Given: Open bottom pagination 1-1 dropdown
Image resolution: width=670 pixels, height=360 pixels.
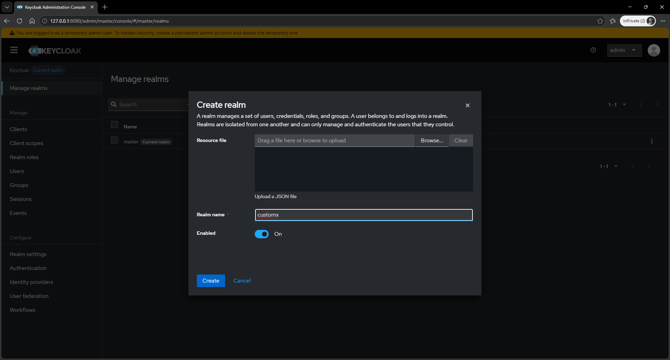Looking at the screenshot, I should tap(608, 166).
